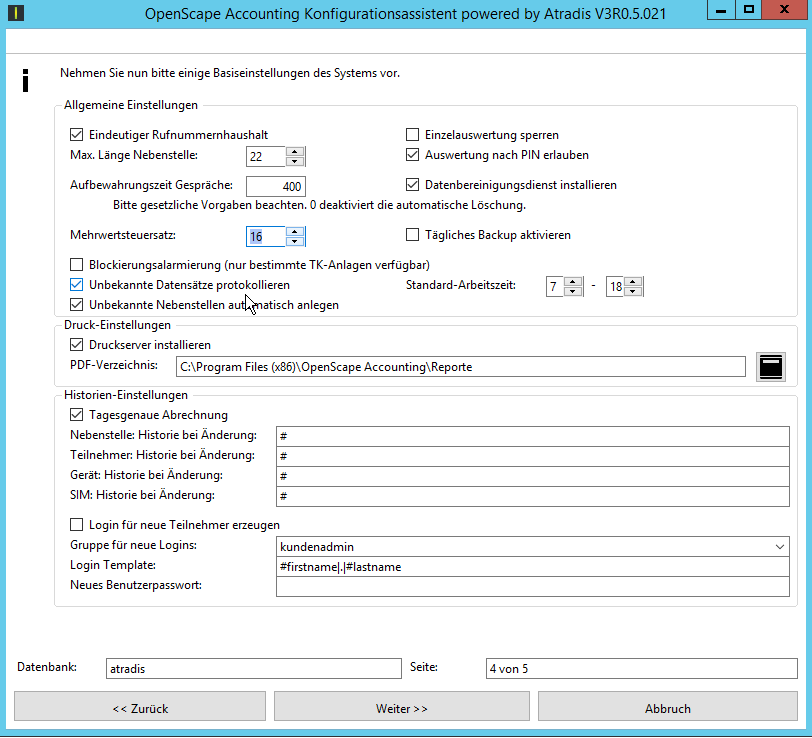Enable Einzelauswertung sperren checkbox
Screen dimensions: 812x738
point(412,135)
